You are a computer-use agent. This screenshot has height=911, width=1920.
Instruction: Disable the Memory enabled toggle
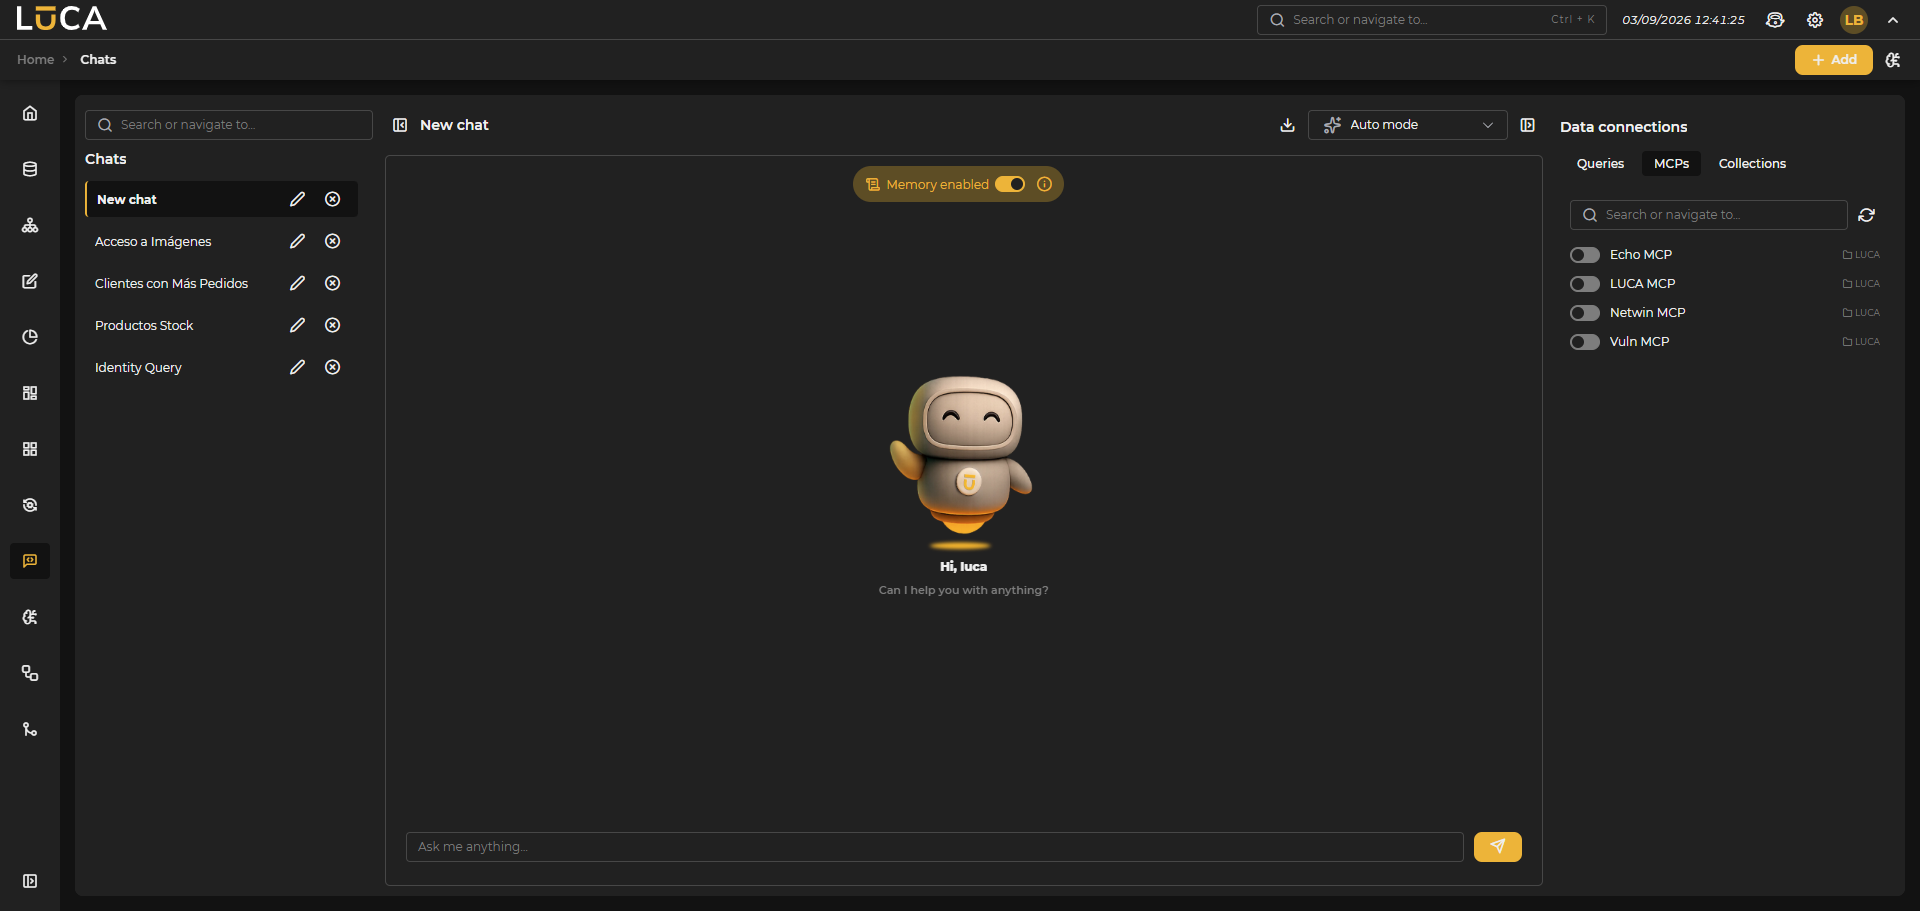[1010, 184]
